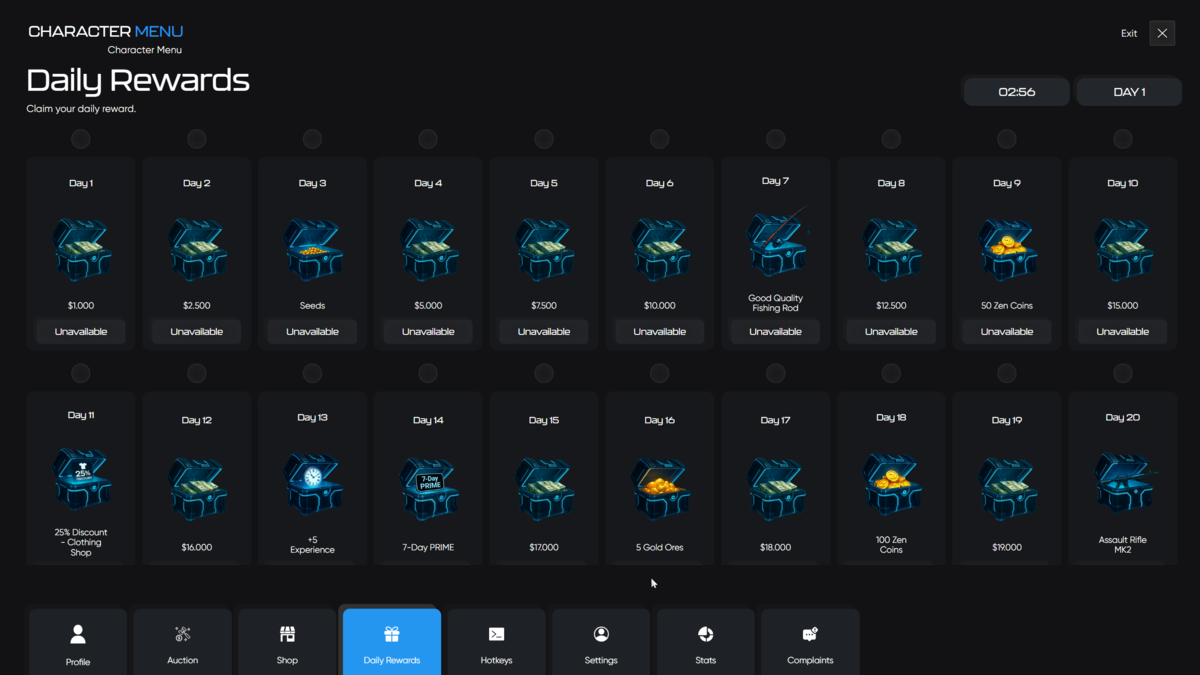Select the Day 18 100 Zen Coins chest
The width and height of the screenshot is (1200, 675).
891,484
